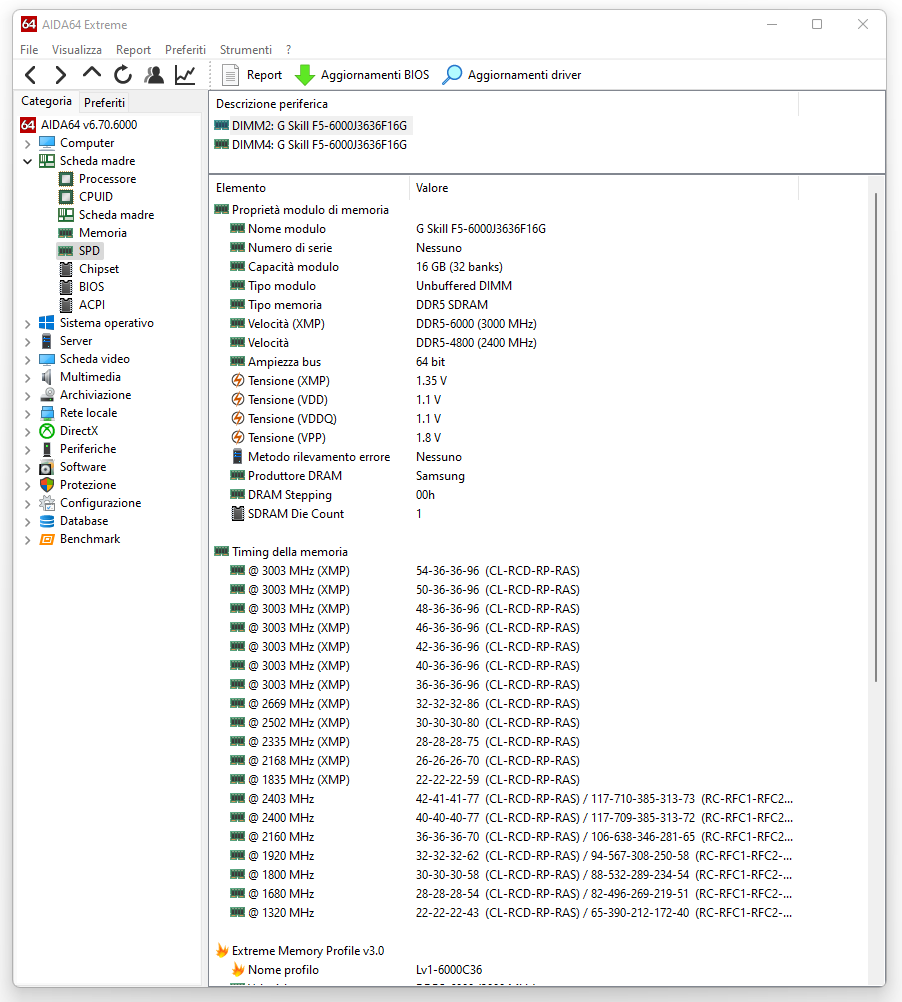
Task: Select the SPD icon in the tree
Action: (66, 250)
